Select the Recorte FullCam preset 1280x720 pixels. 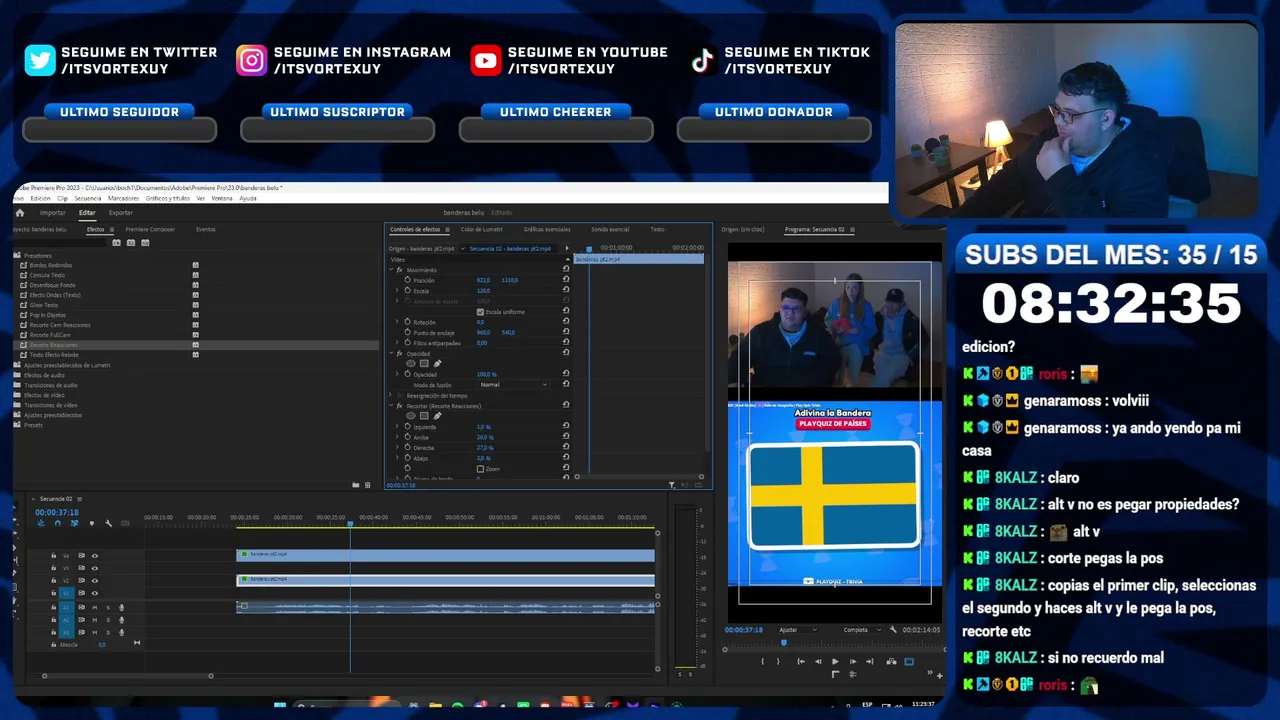pyautogui.click(x=51, y=335)
